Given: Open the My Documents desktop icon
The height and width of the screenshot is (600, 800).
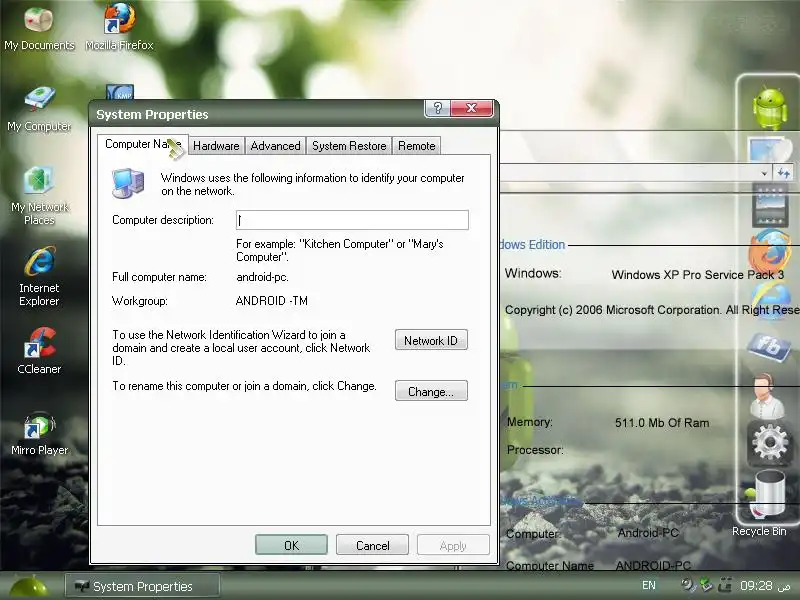Looking at the screenshot, I should (x=39, y=28).
